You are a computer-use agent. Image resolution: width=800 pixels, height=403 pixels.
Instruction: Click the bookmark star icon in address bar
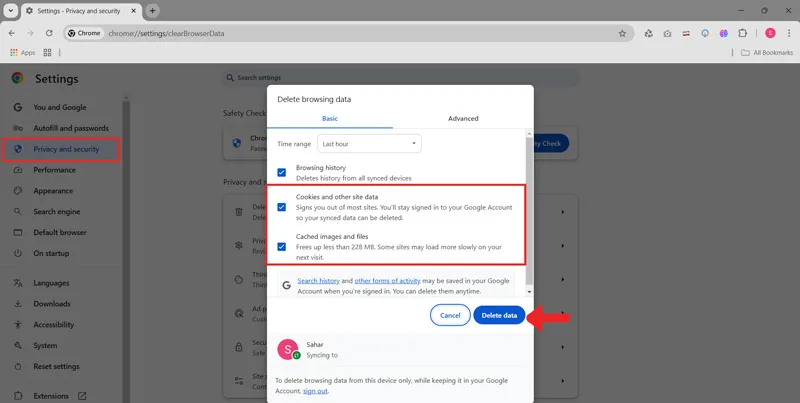[622, 33]
